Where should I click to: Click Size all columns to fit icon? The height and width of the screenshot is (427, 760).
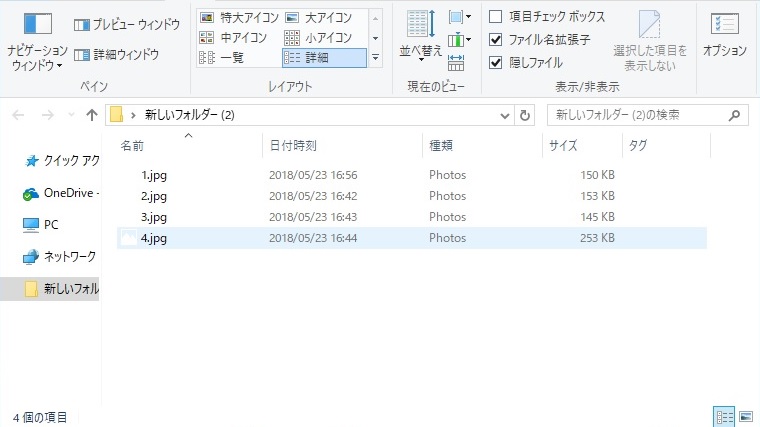[x=456, y=63]
